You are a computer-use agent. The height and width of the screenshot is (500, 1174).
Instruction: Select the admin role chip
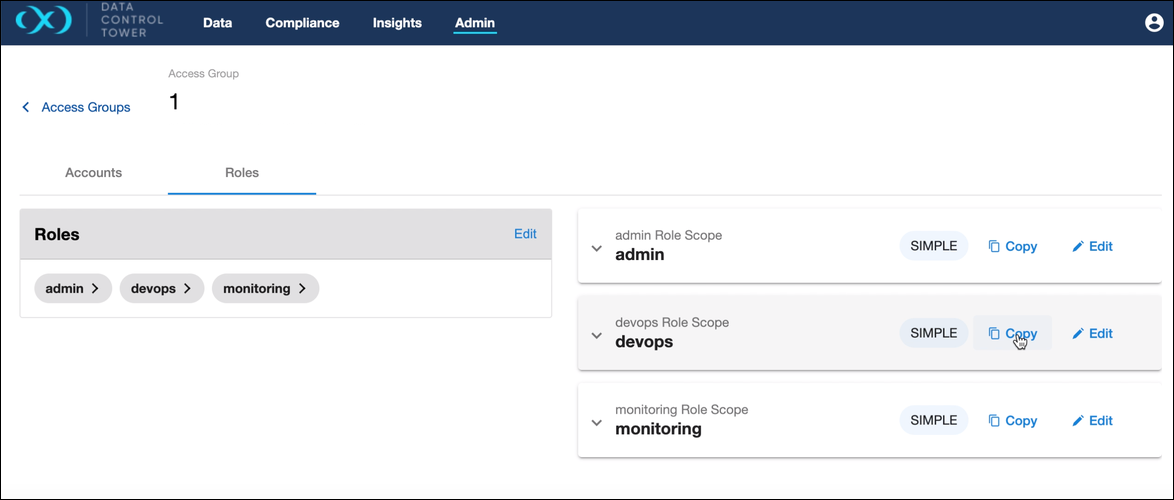click(x=72, y=289)
